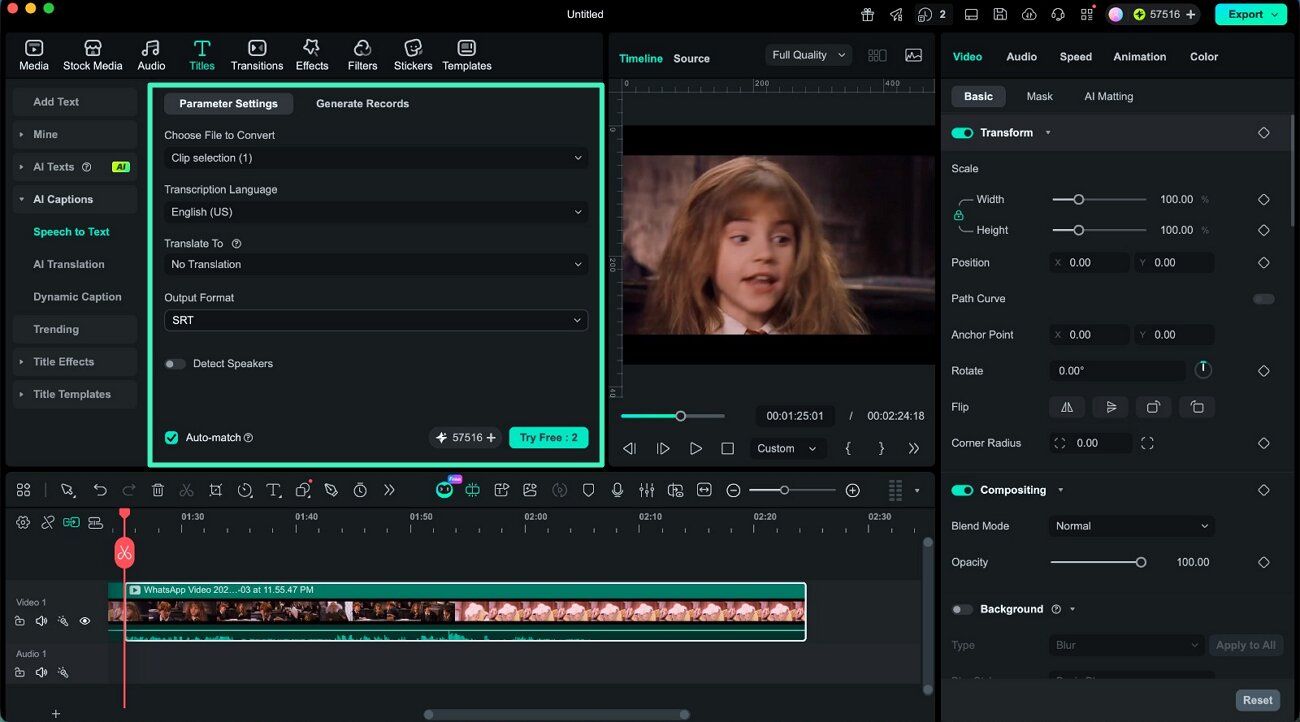Hide the Video 1 track with eye icon
This screenshot has height=722, width=1300.
(85, 621)
